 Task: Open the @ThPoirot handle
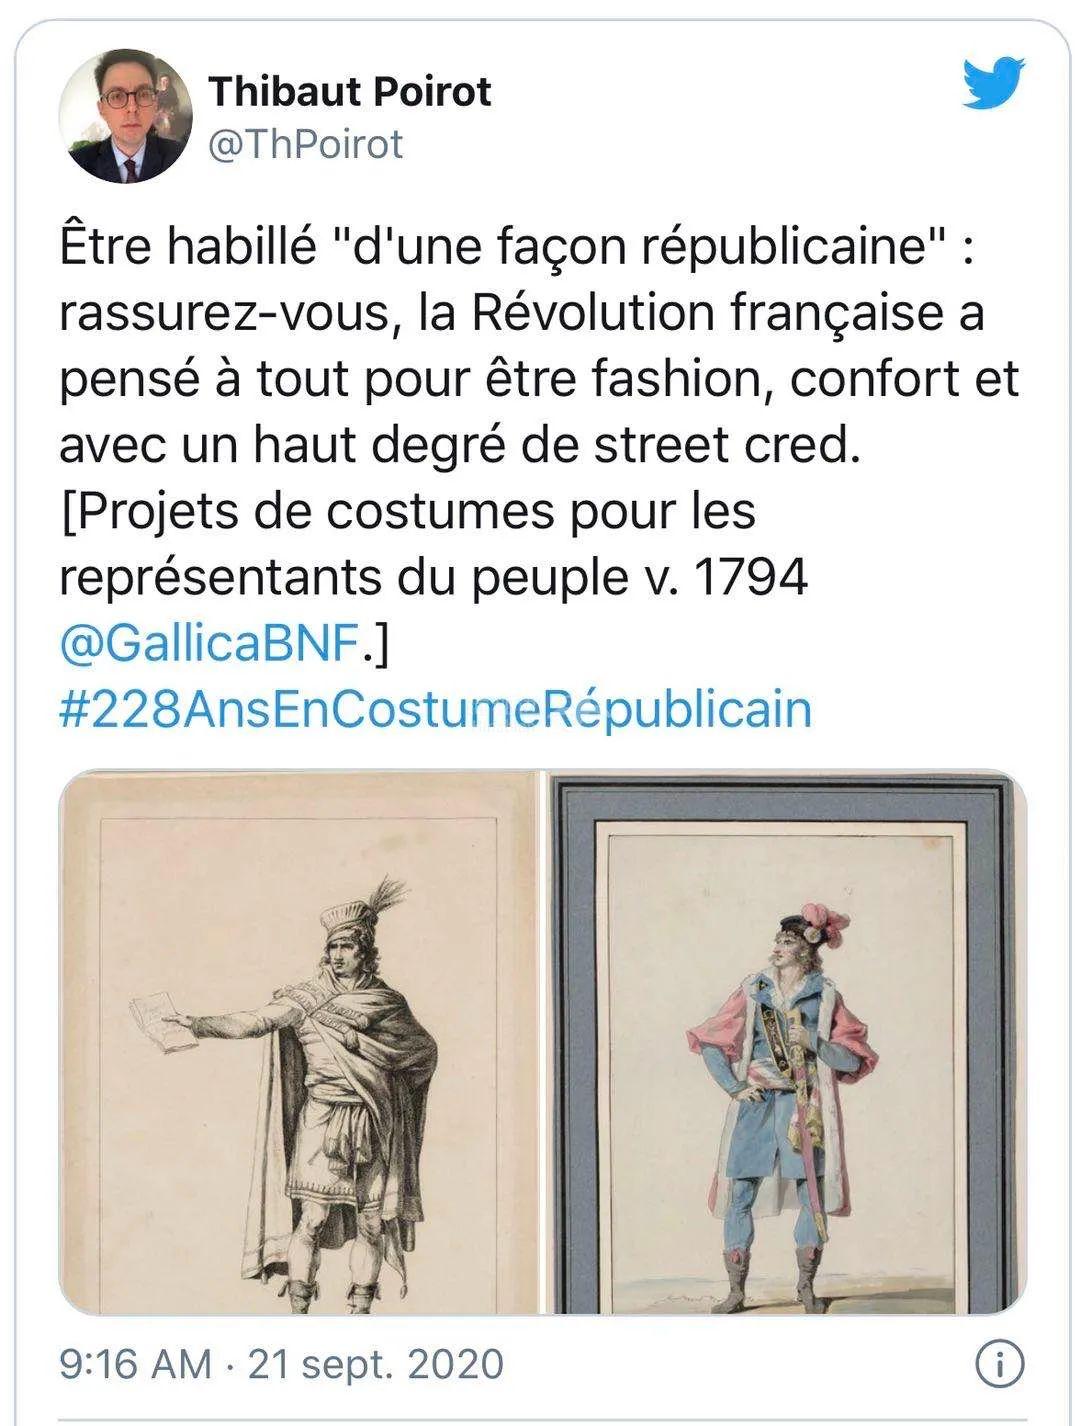tap(305, 145)
